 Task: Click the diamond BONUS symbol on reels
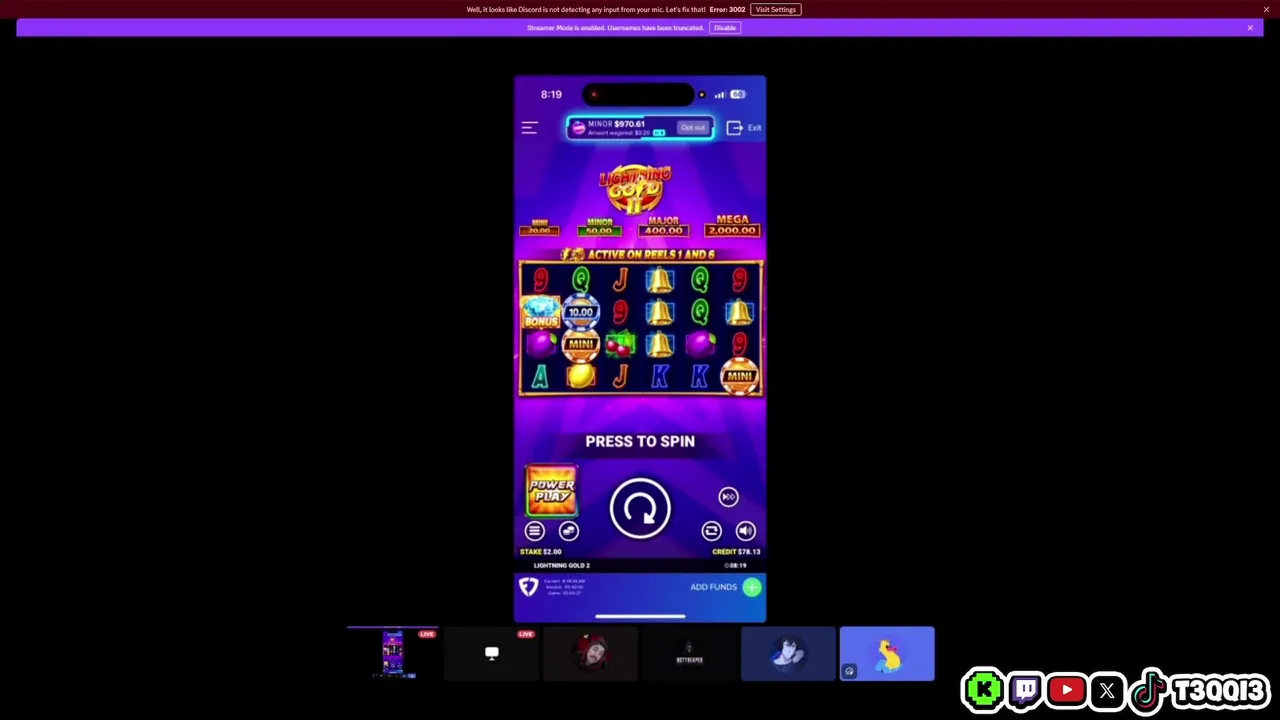pyautogui.click(x=540, y=313)
